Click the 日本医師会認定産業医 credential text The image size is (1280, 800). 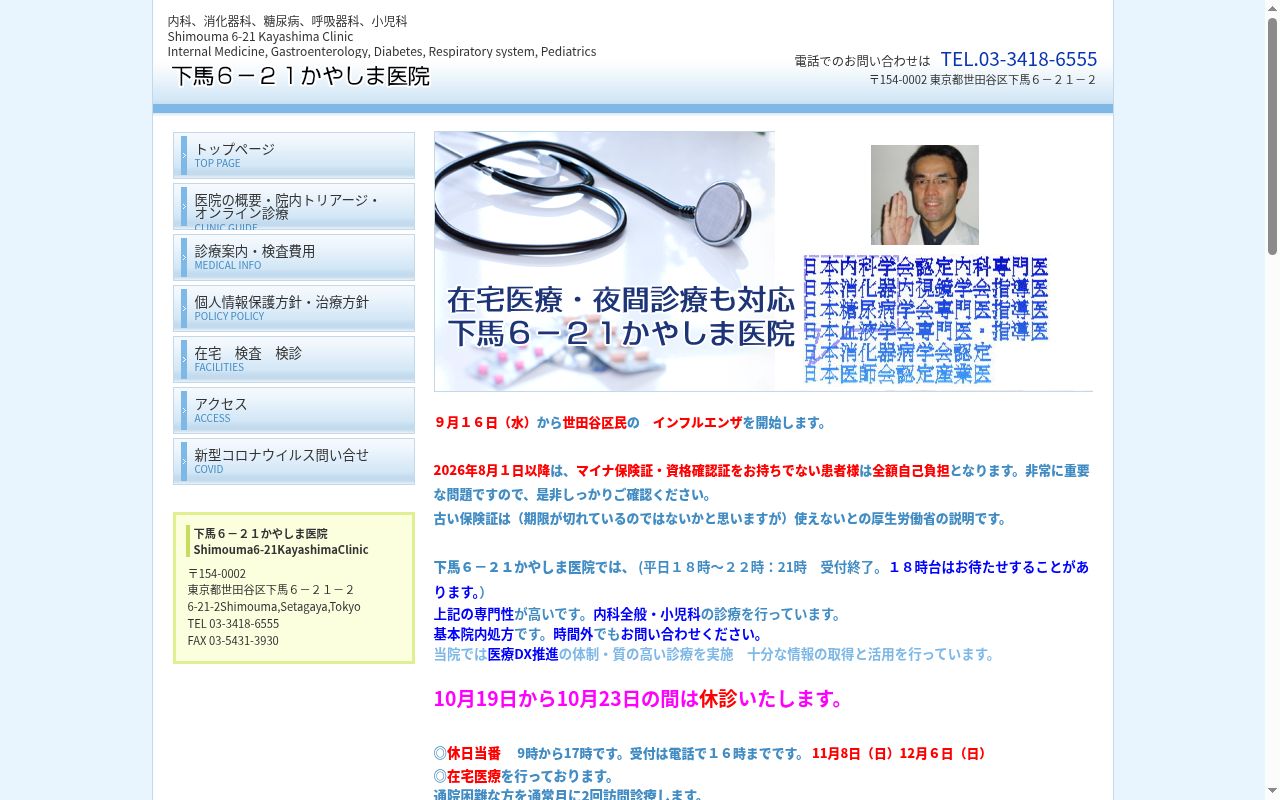pos(897,374)
